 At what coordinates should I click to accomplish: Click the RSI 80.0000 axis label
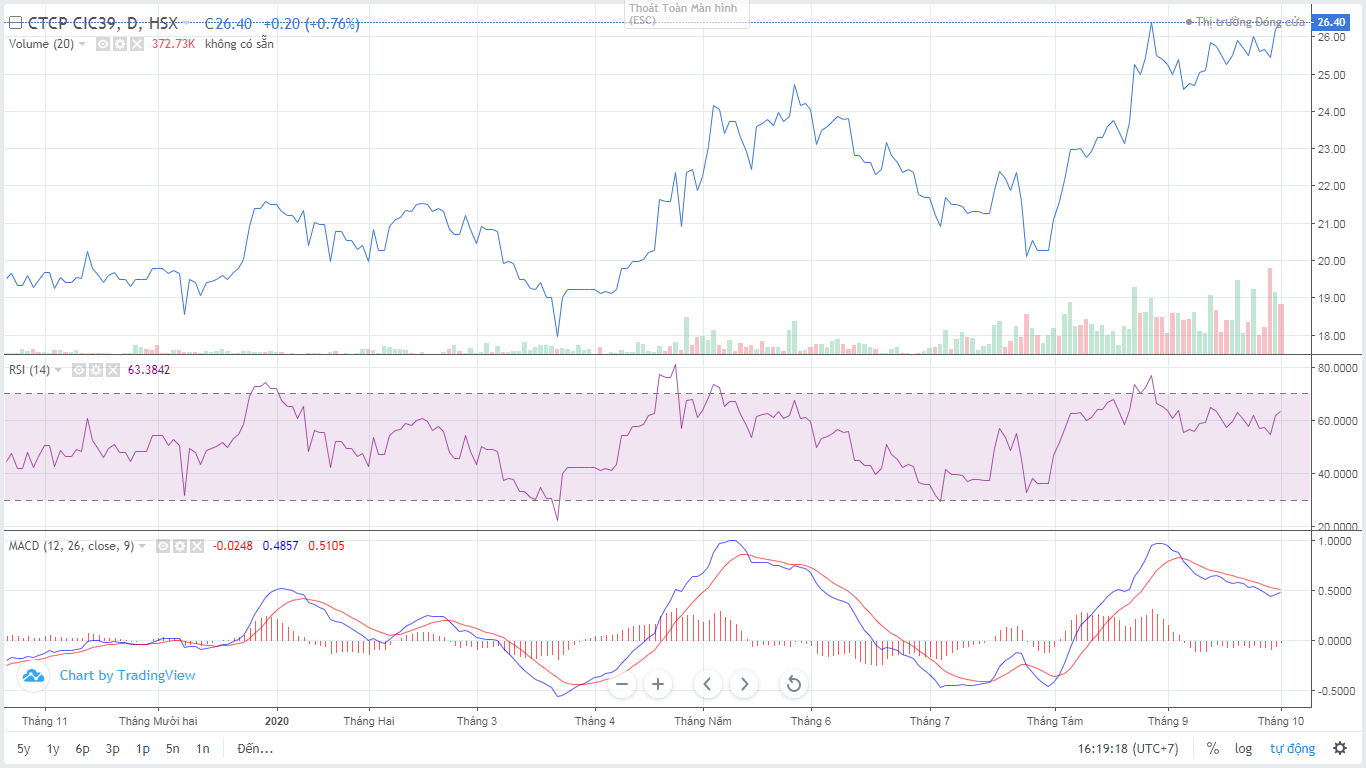(x=1336, y=368)
